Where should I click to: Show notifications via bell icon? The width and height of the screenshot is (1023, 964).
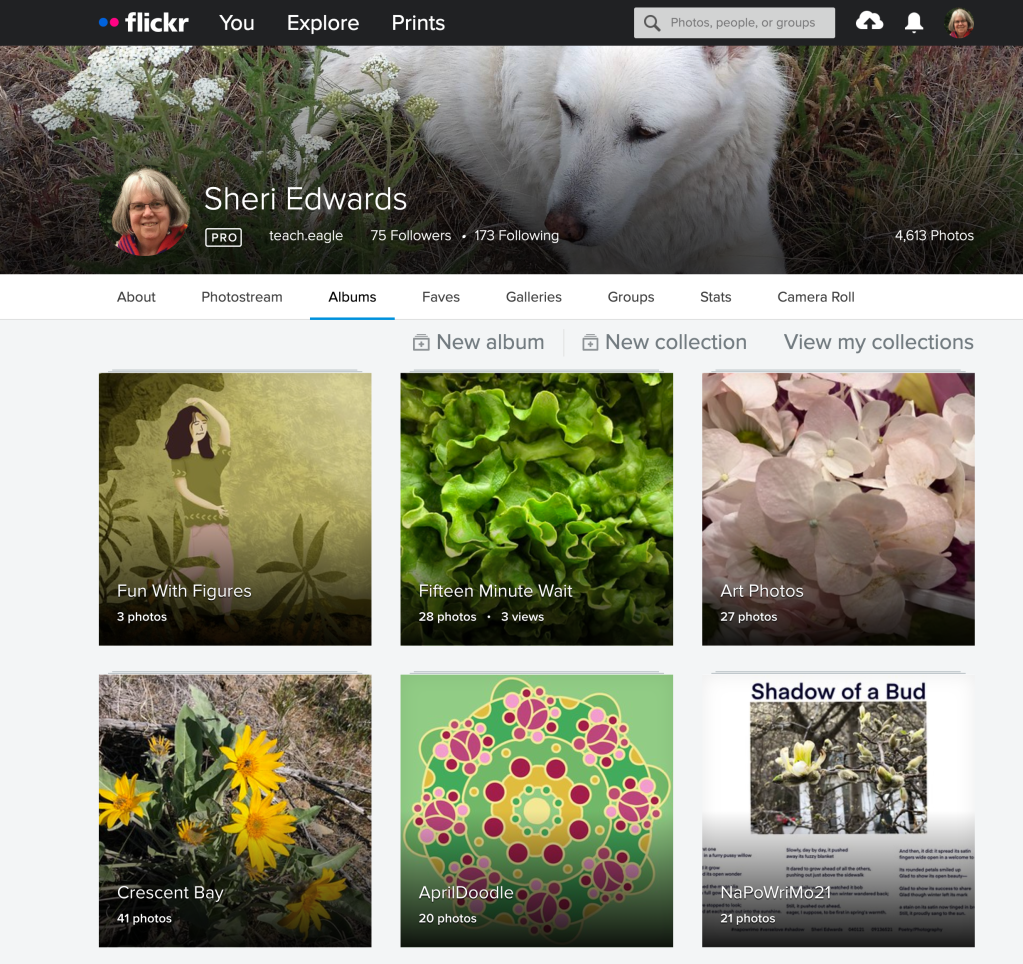click(x=914, y=23)
